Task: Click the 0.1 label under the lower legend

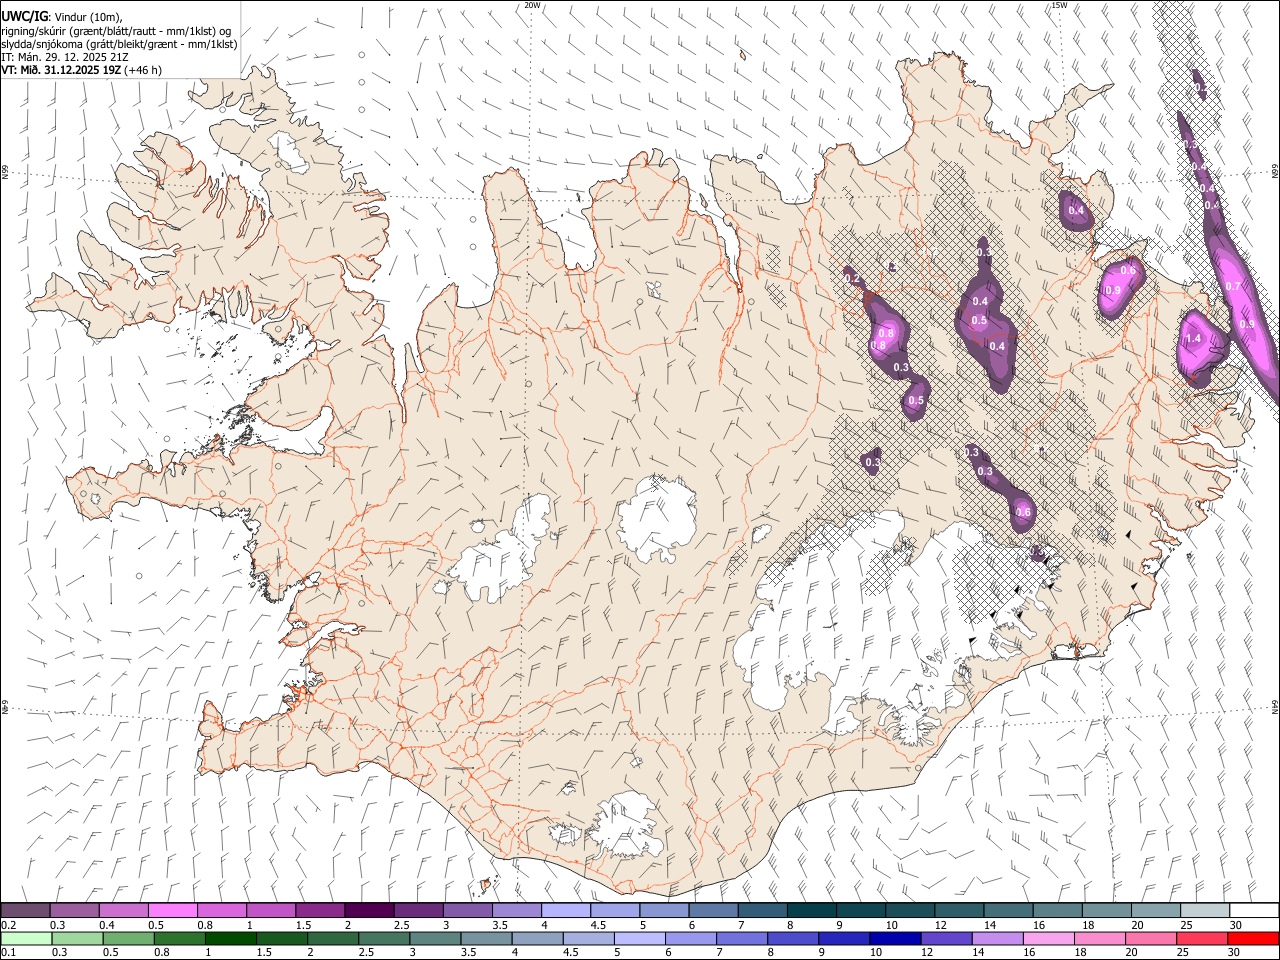Action: pos(8,953)
